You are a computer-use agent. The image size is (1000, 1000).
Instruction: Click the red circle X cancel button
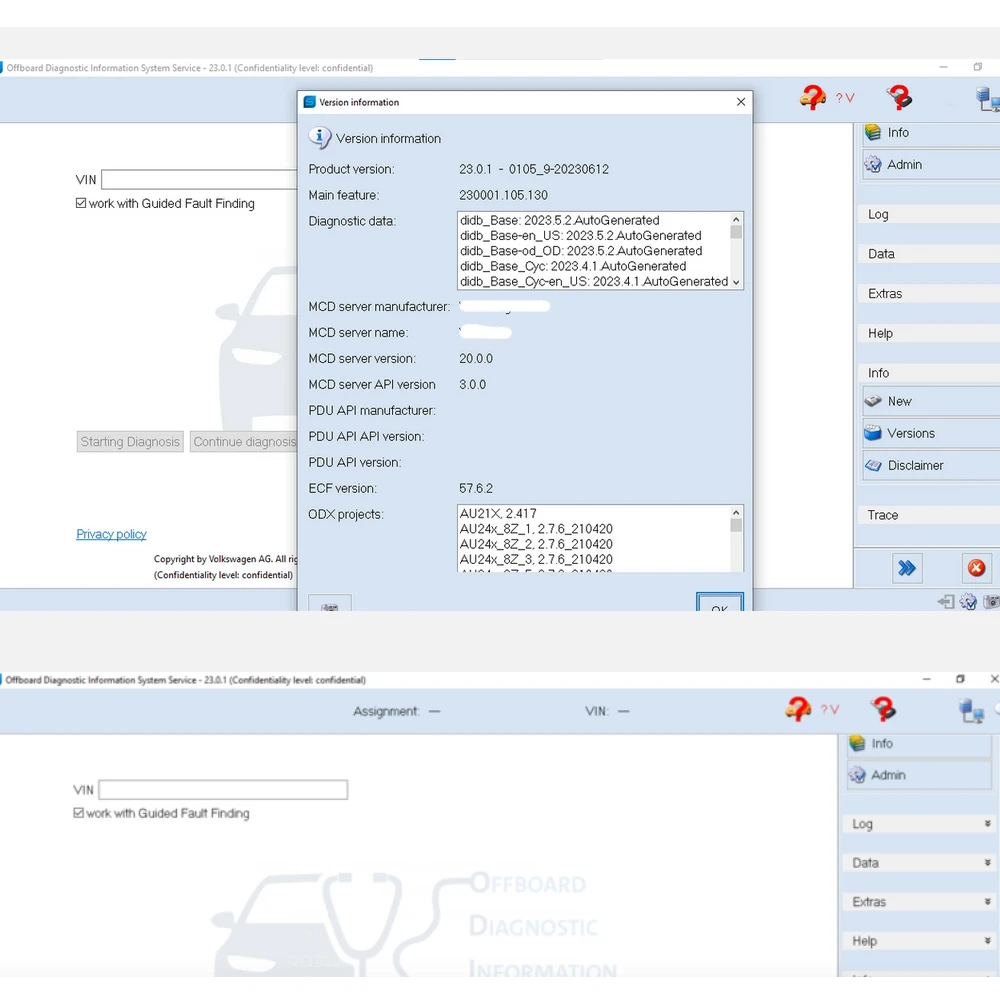coord(976,568)
